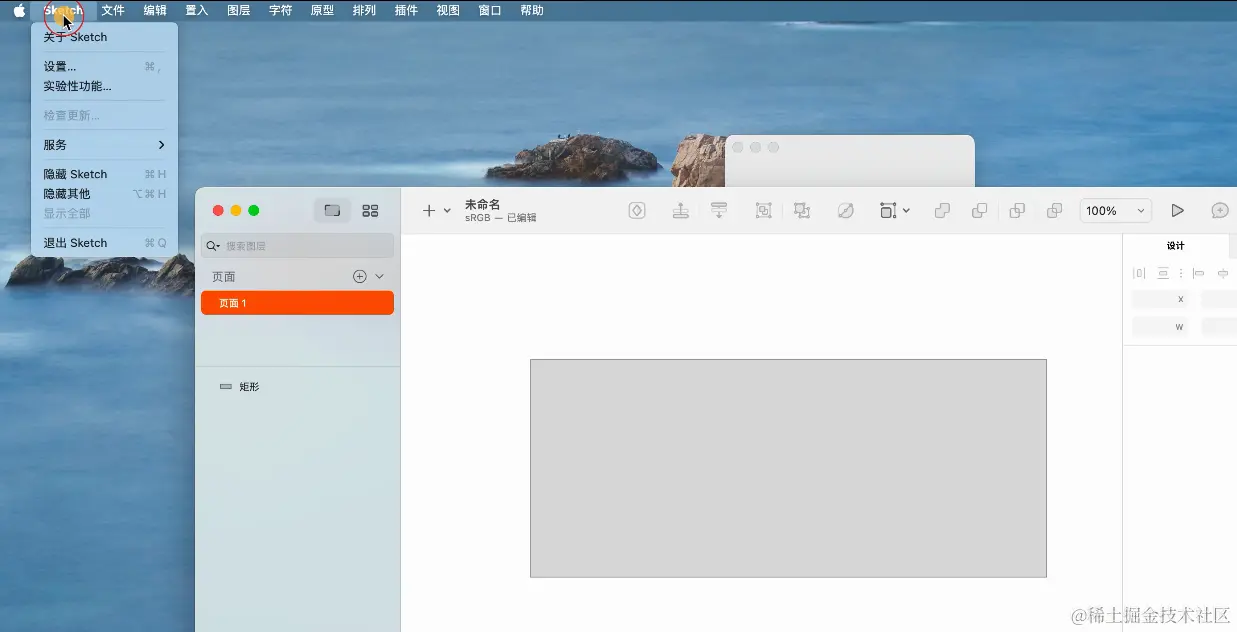Click the inspector more options dots icon
Image resolution: width=1237 pixels, height=632 pixels.
click(1181, 273)
